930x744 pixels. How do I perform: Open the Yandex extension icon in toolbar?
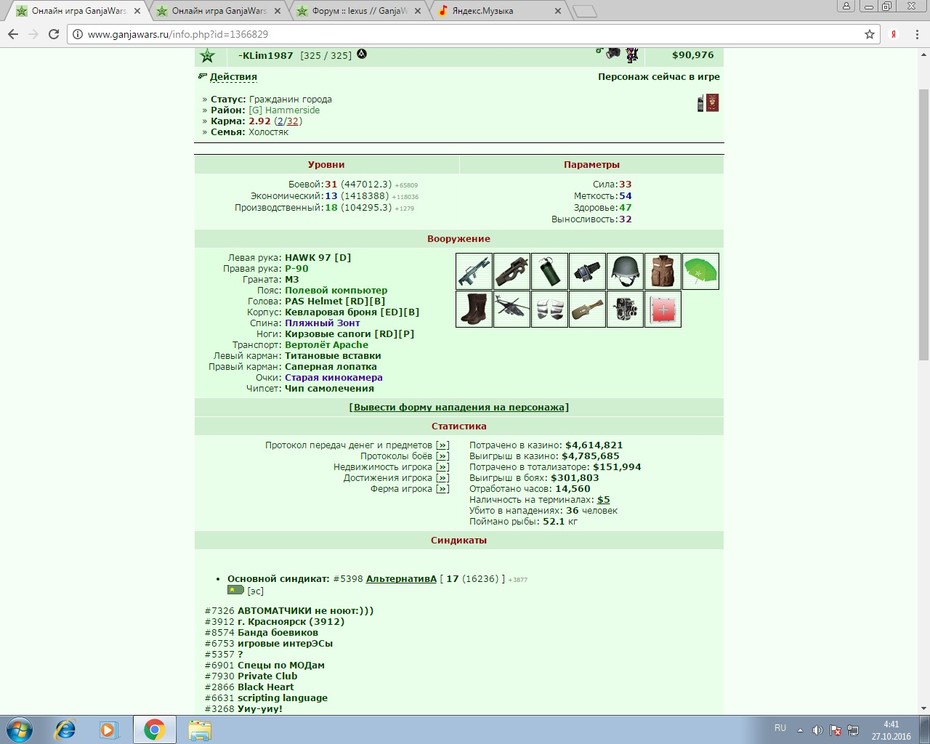click(893, 34)
